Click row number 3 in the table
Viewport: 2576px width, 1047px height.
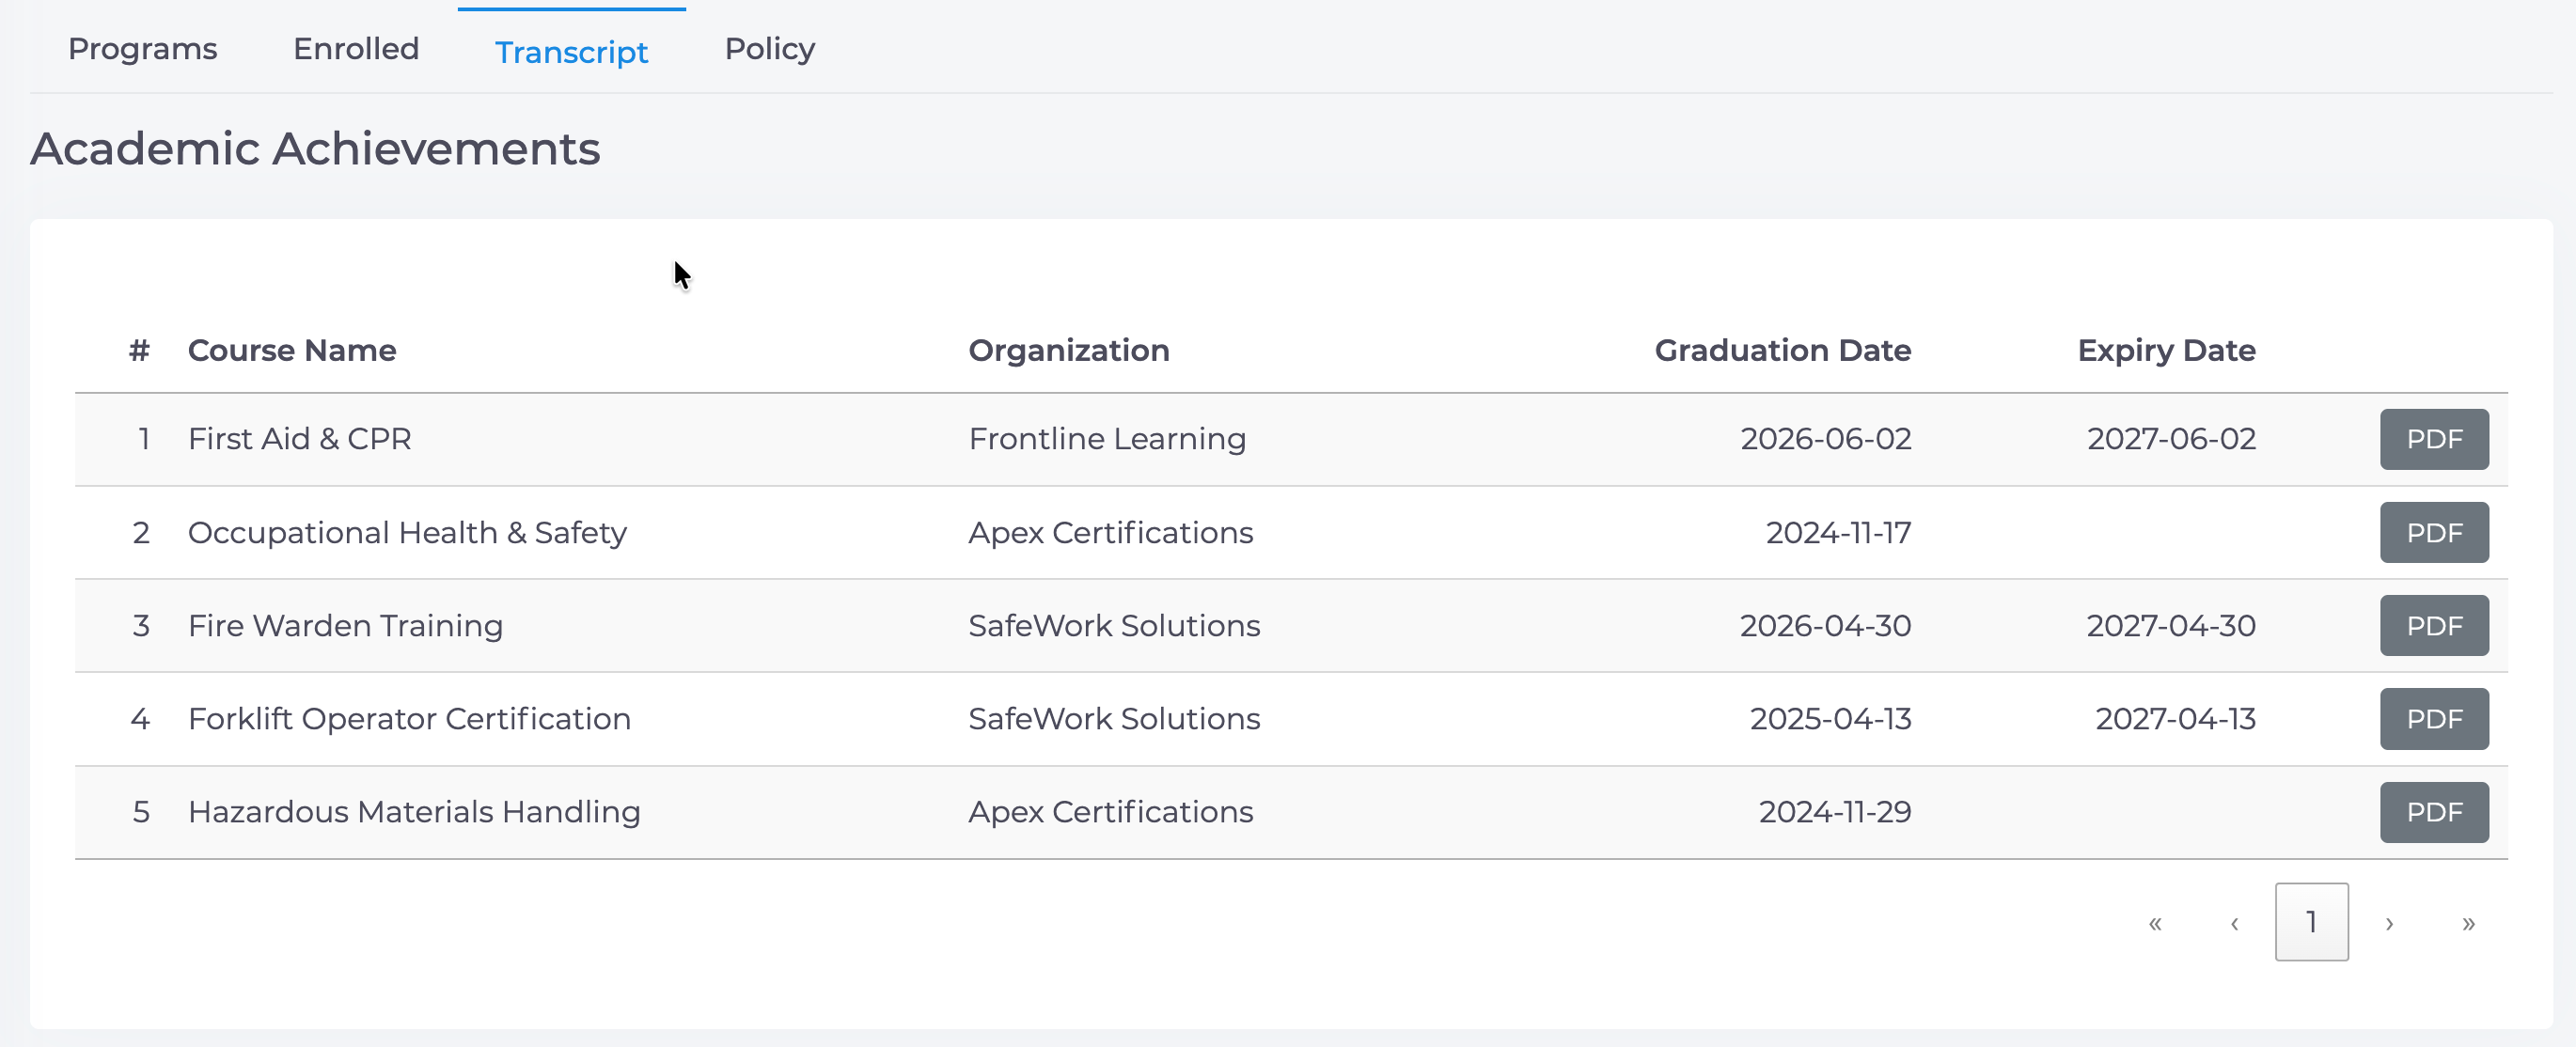[x=141, y=625]
